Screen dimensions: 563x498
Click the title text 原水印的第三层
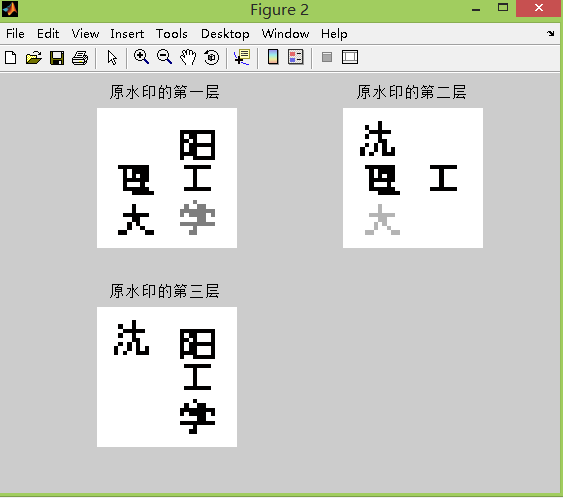pyautogui.click(x=164, y=291)
